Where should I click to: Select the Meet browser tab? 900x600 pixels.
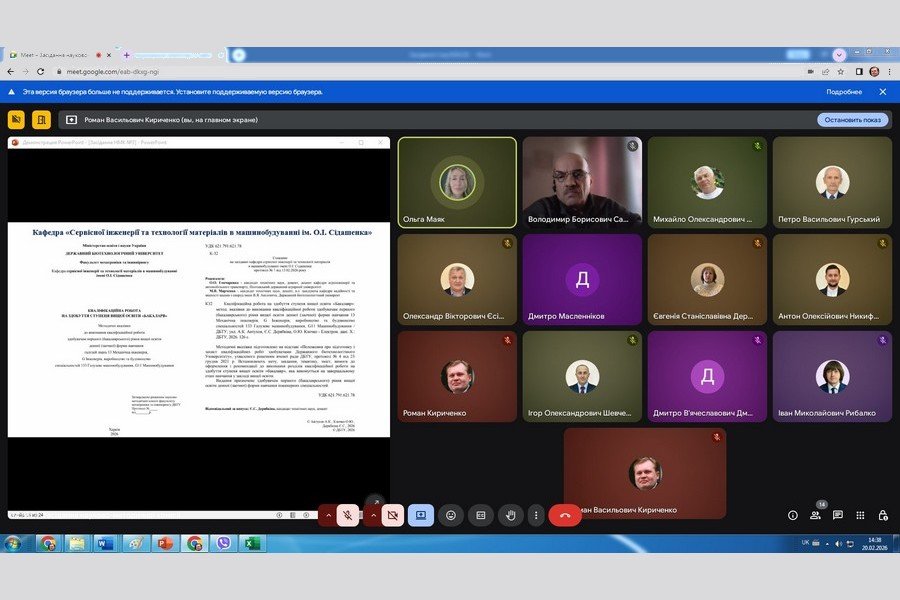pyautogui.click(x=48, y=55)
